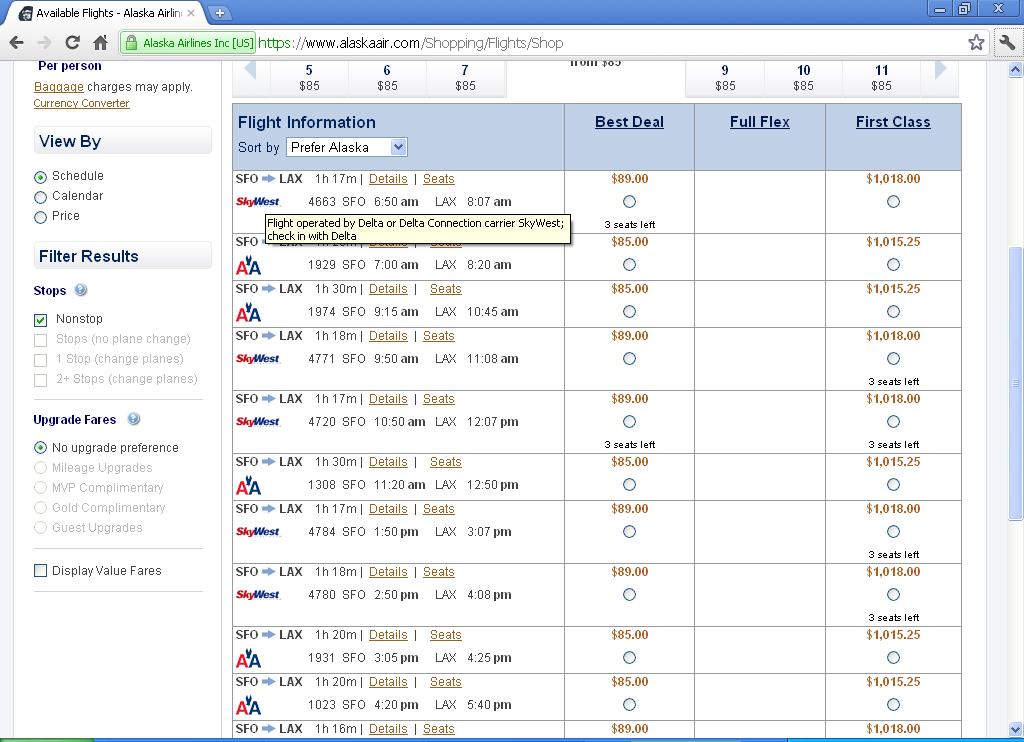1024x742 pixels.
Task: Select $1,018.00 First Class for flight 4720
Action: pos(893,421)
